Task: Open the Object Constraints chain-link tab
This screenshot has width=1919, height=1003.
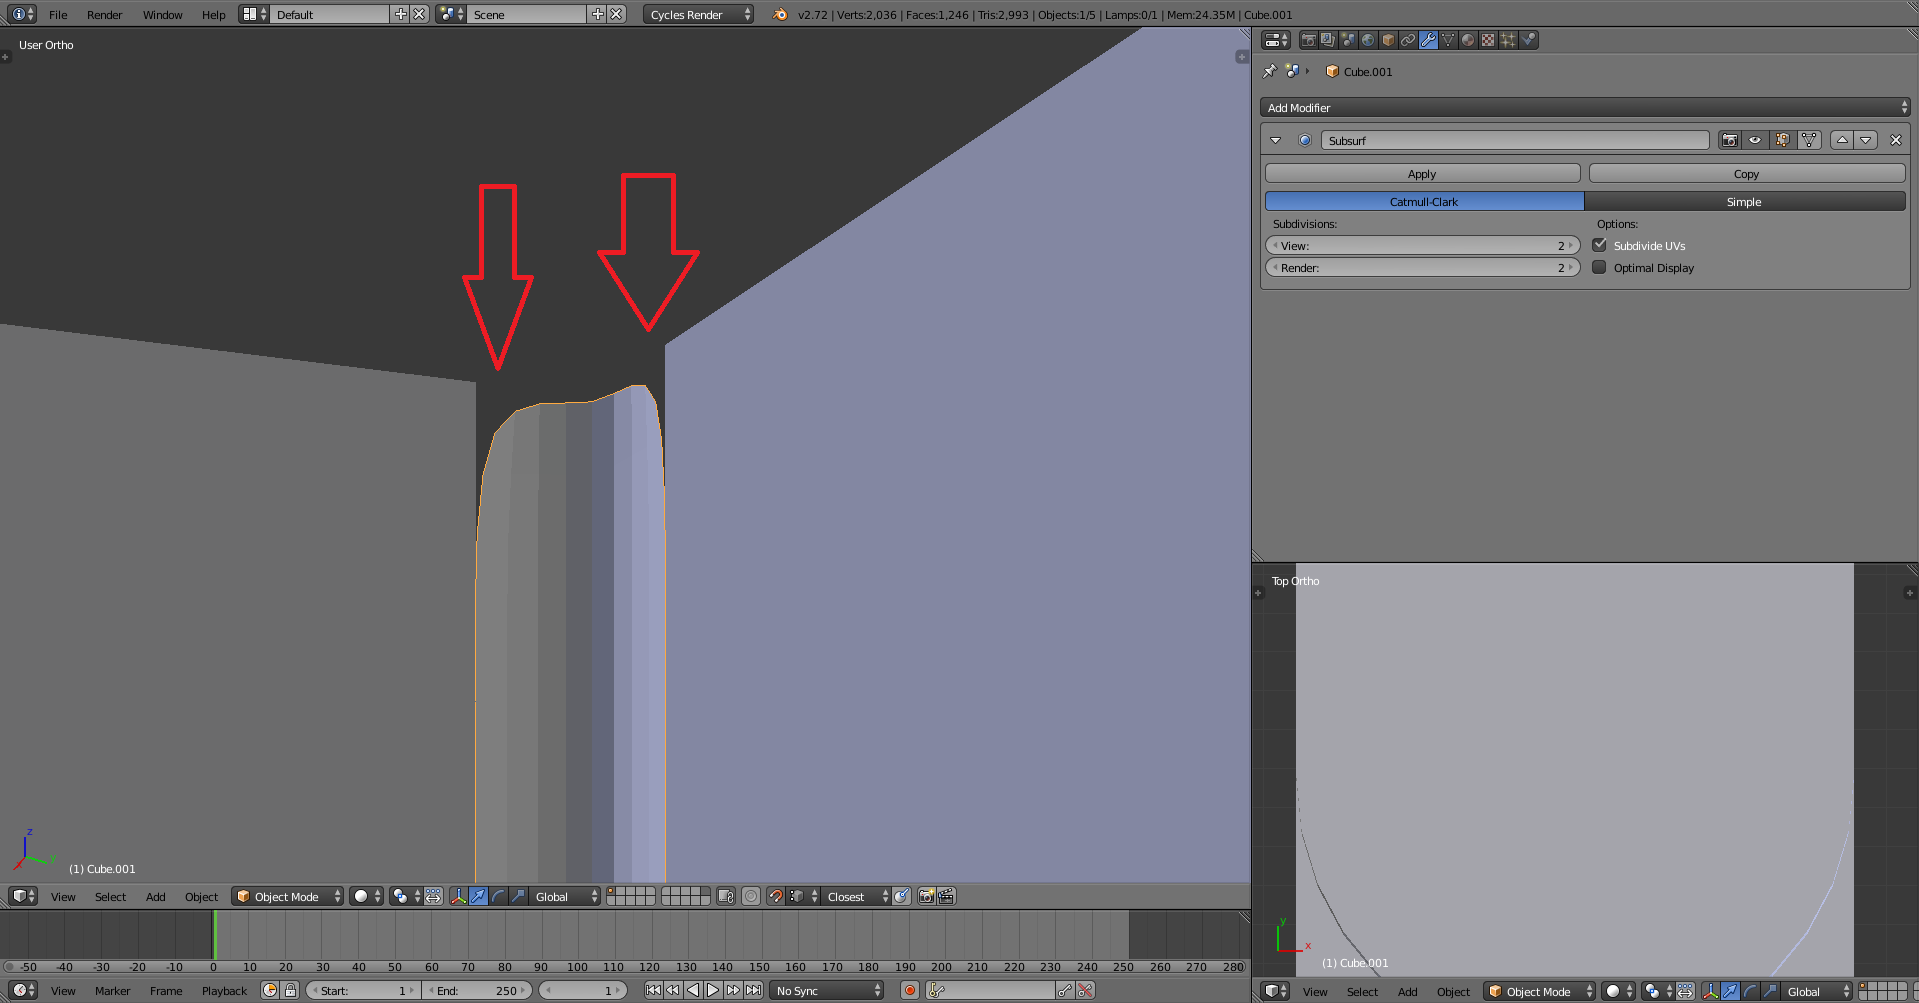Action: point(1408,40)
